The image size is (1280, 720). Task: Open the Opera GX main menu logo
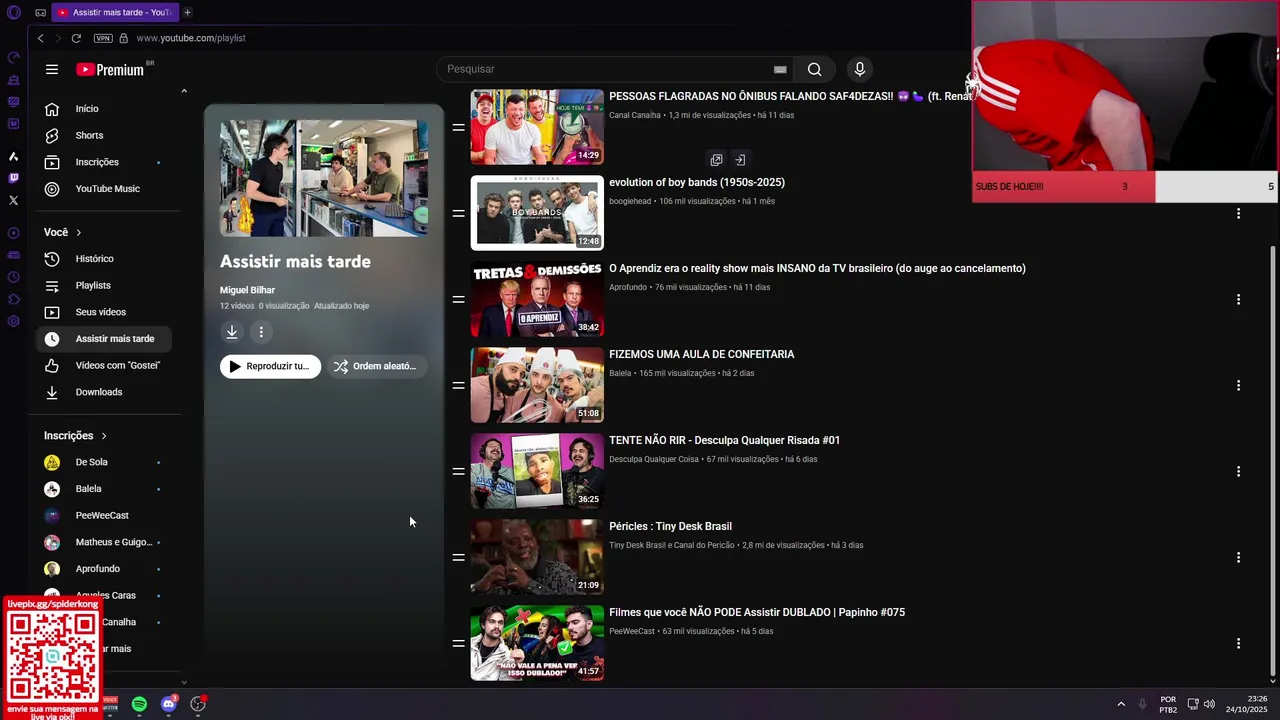coord(14,13)
